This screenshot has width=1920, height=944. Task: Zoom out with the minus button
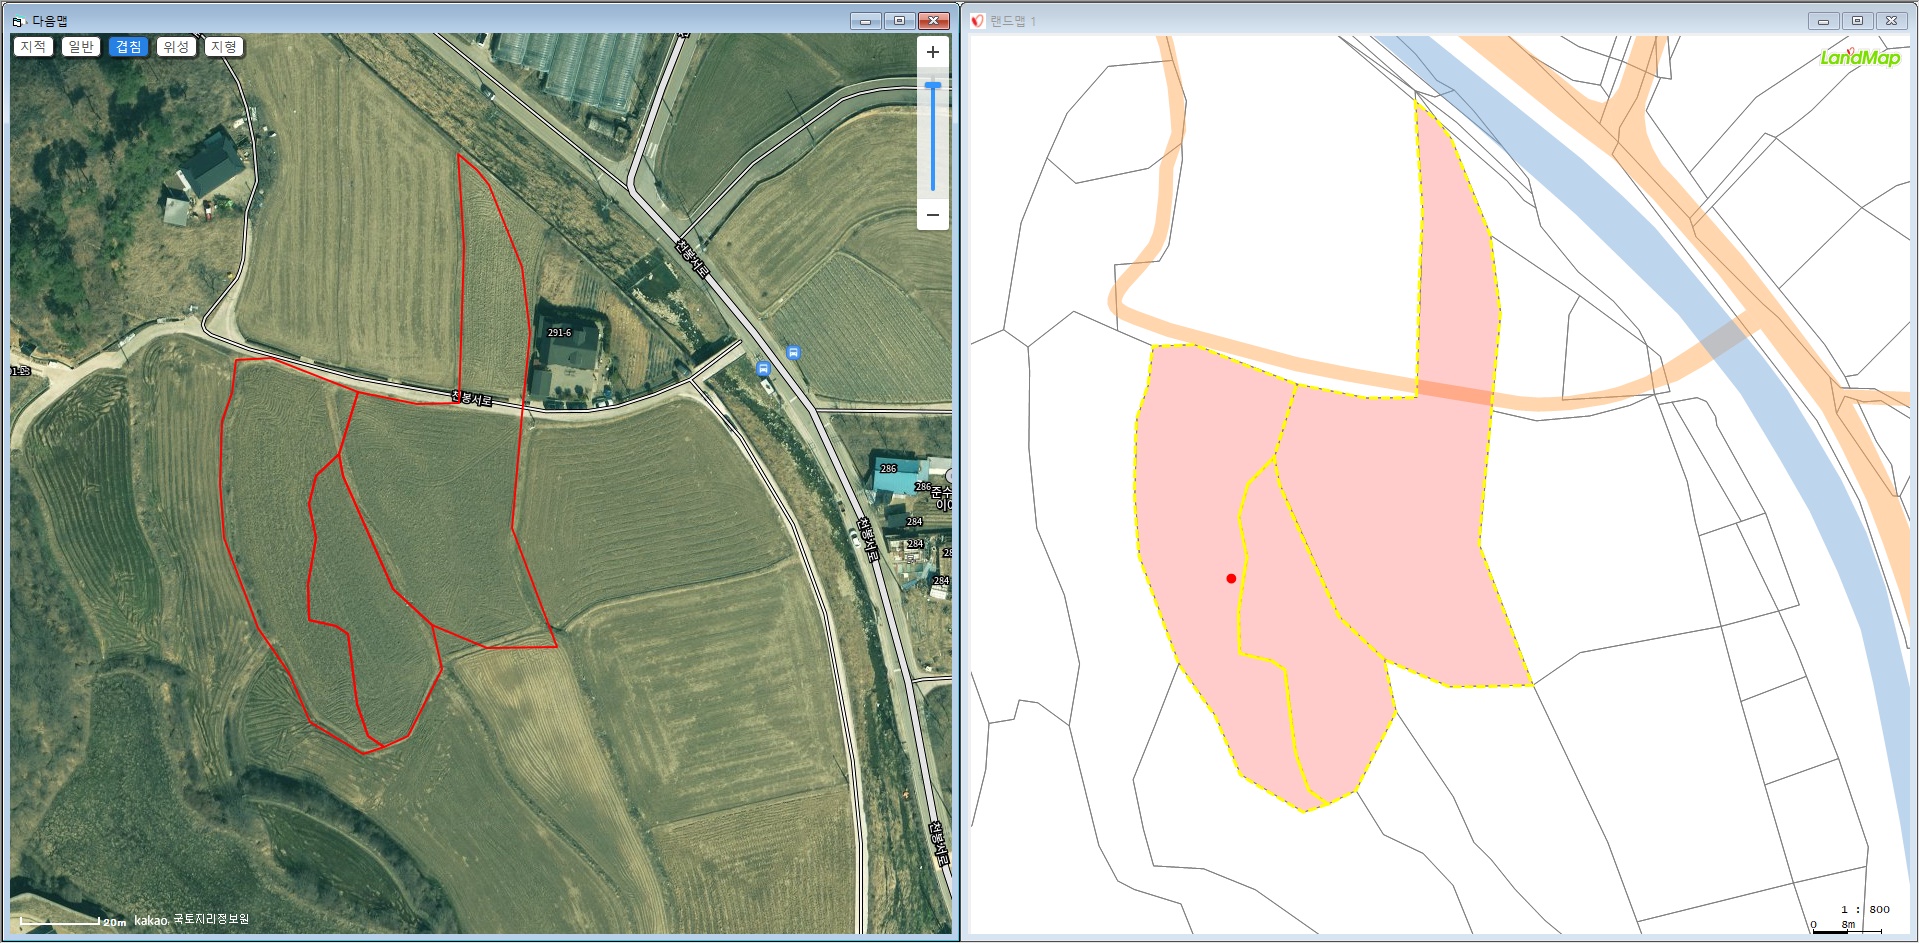click(932, 215)
